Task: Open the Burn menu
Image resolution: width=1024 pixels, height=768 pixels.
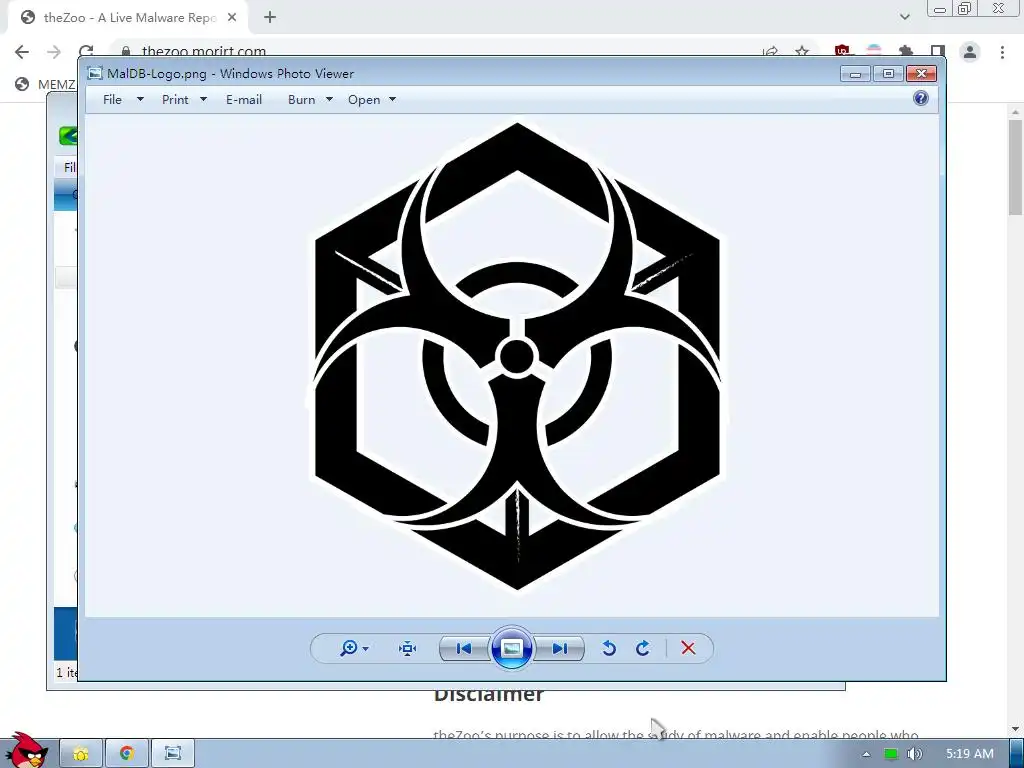Action: point(301,99)
